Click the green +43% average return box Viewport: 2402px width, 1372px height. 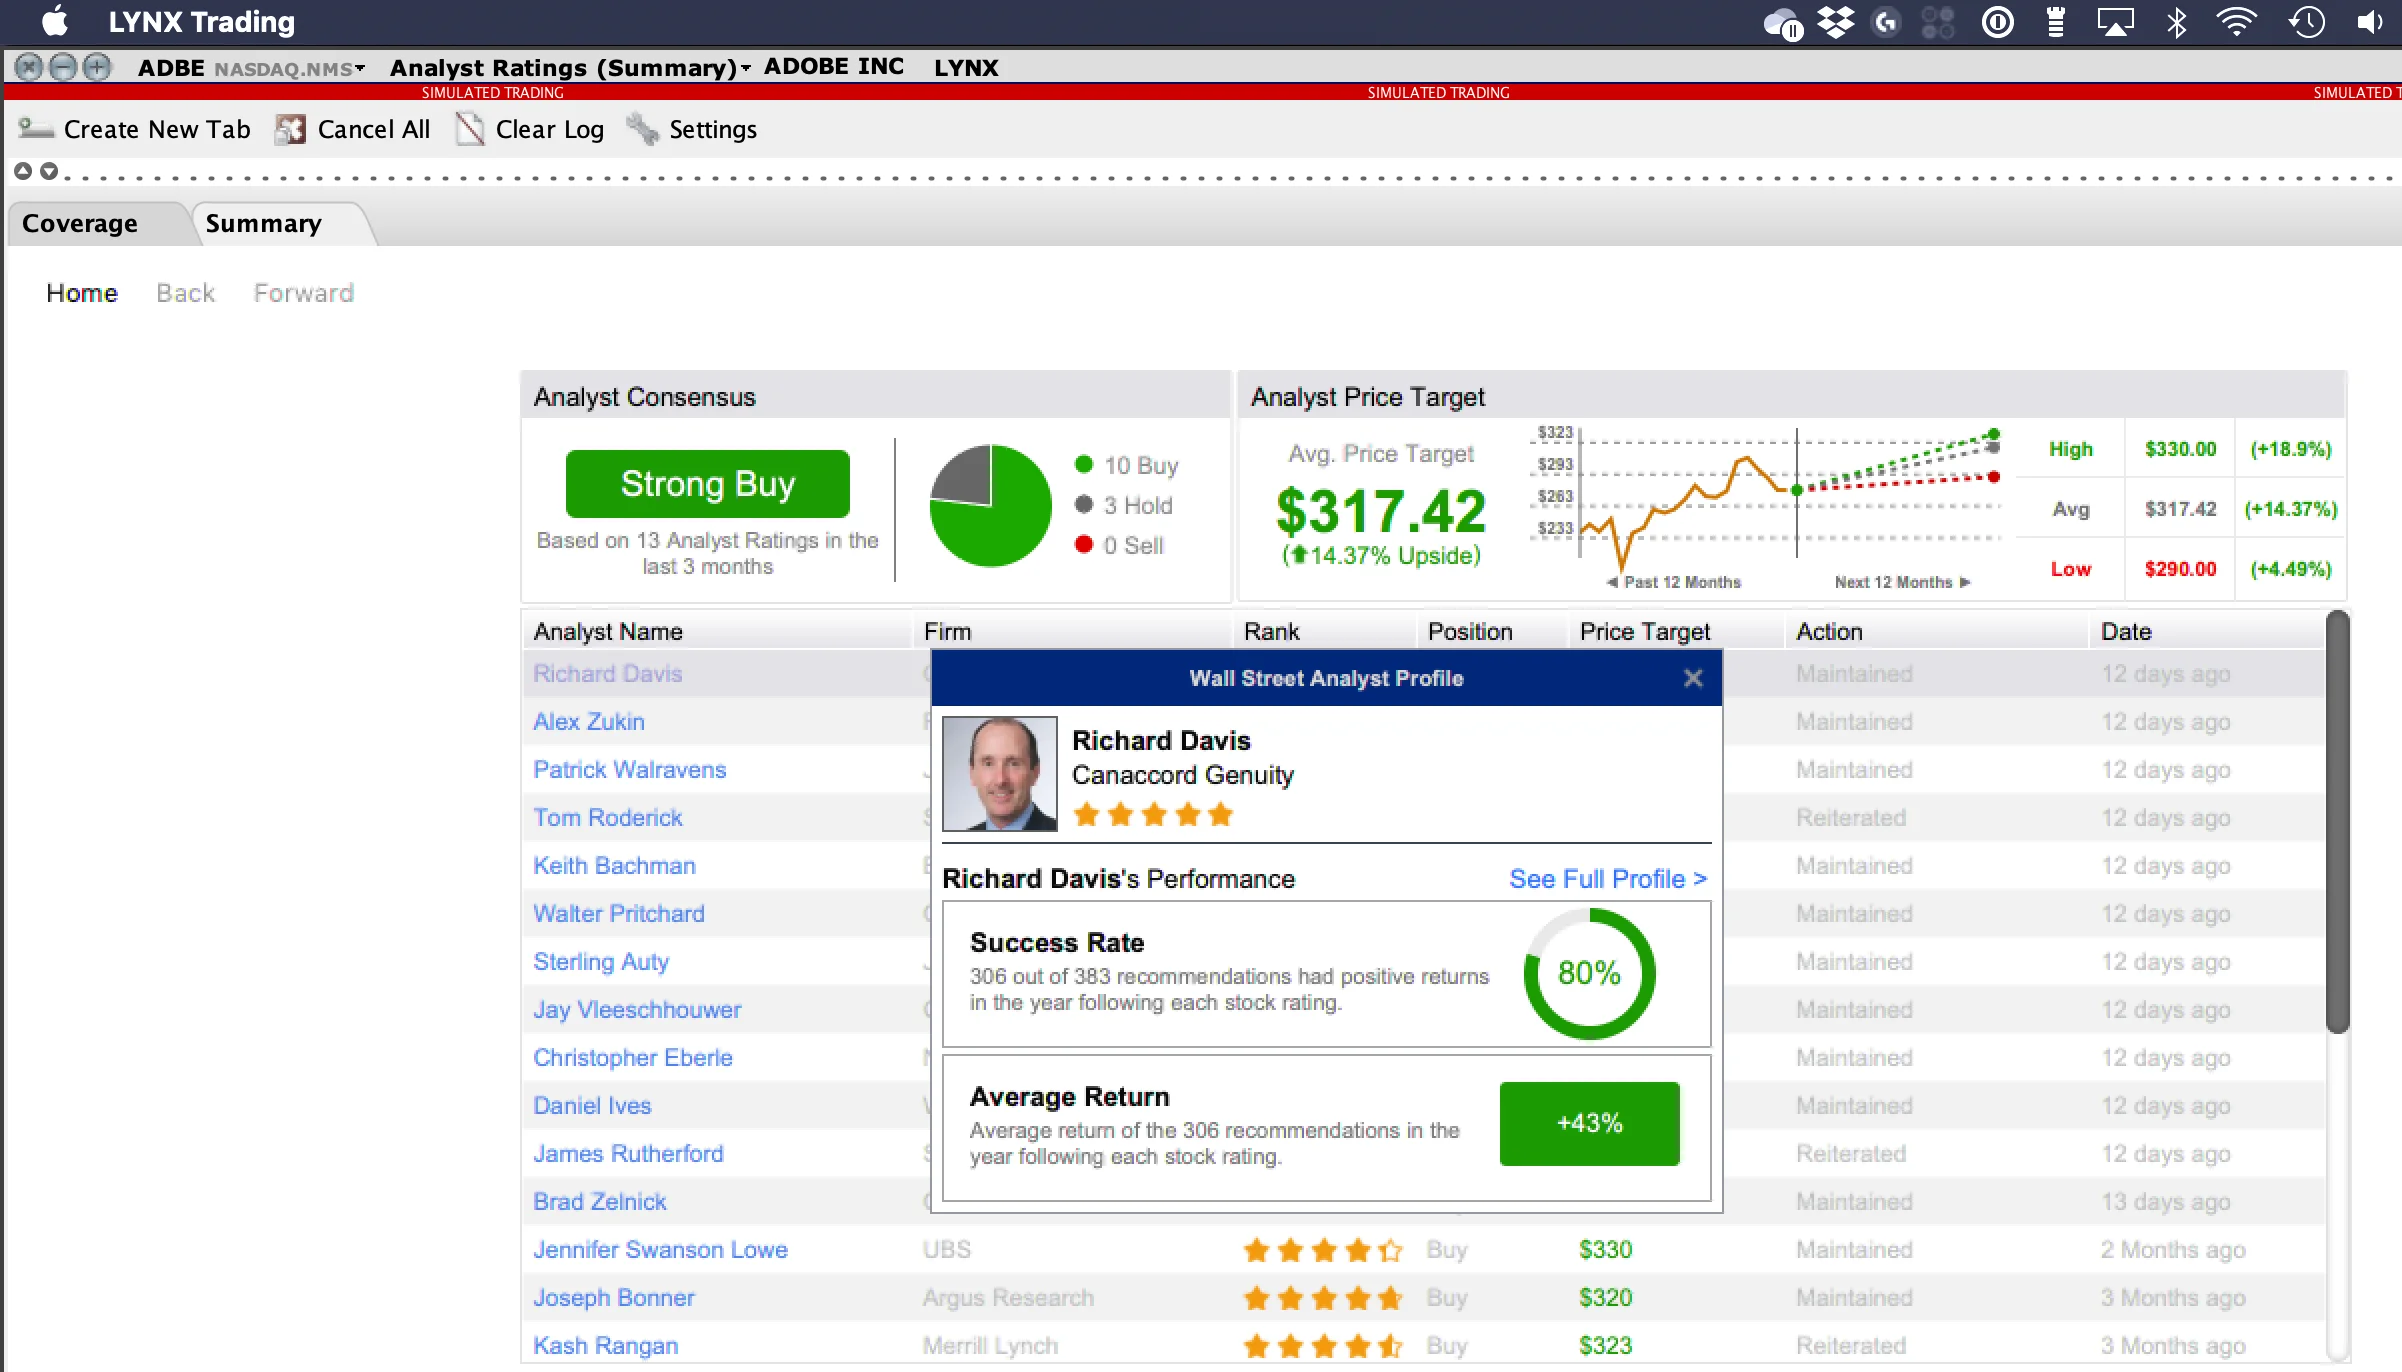coord(1589,1123)
